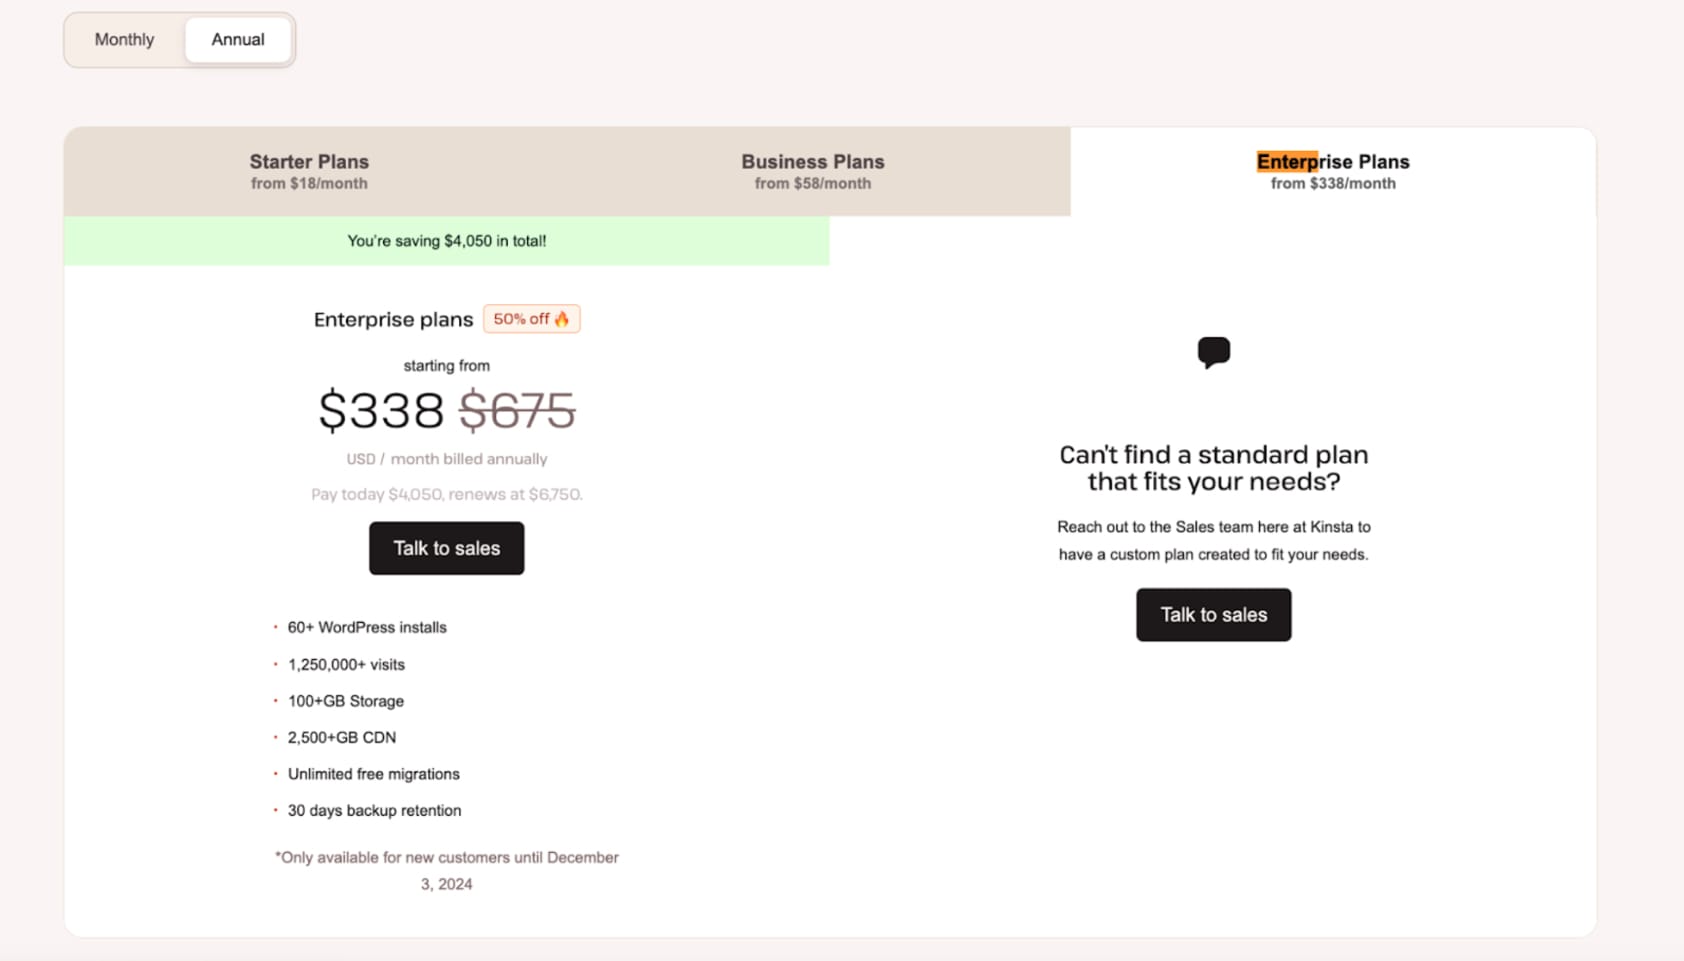Select the Enterprise Plans tab
Image resolution: width=1684 pixels, height=961 pixels.
pyautogui.click(x=1332, y=171)
